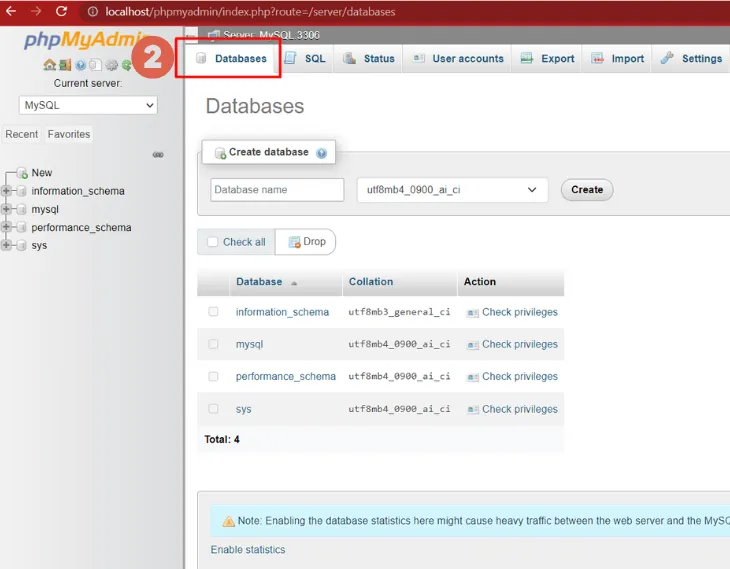Open the MySQL documentation pages icon
Screen dimensions: 730x569
95,65
